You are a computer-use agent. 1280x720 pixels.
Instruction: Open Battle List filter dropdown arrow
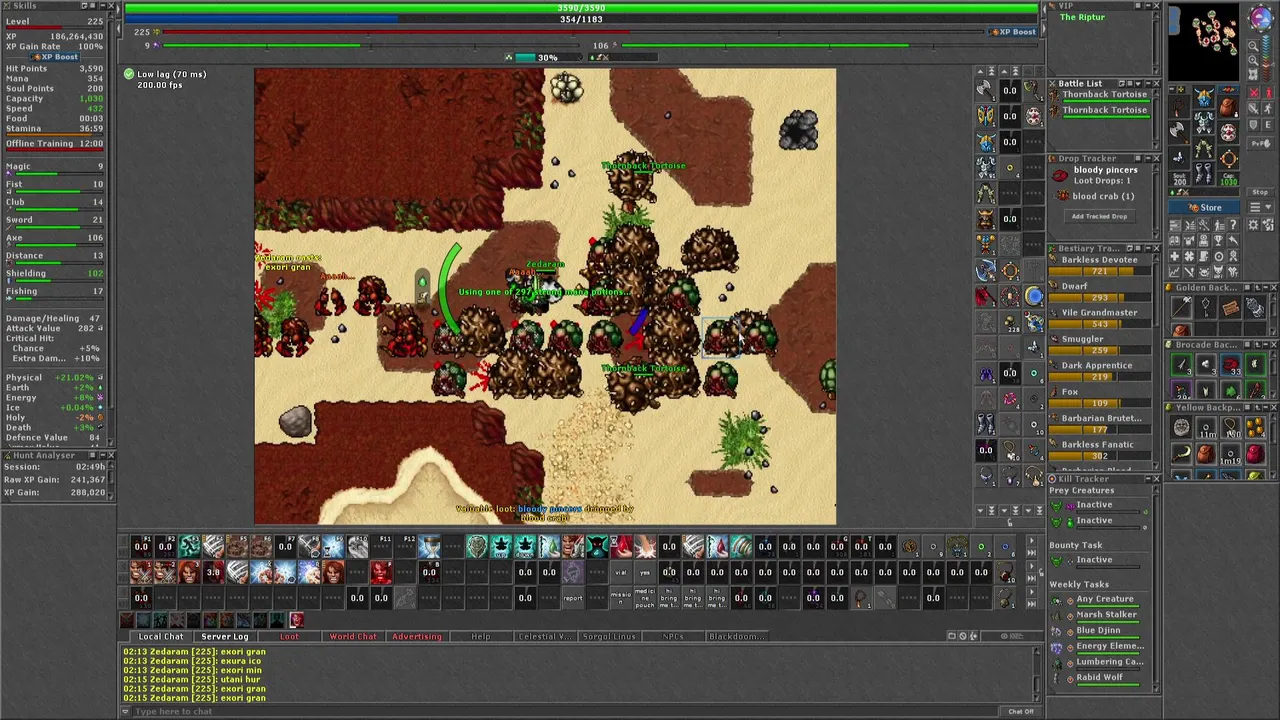pyautogui.click(x=1138, y=84)
